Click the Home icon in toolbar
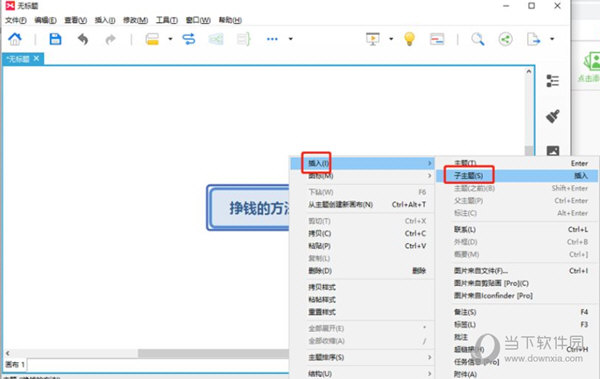600x379 pixels. click(x=15, y=39)
